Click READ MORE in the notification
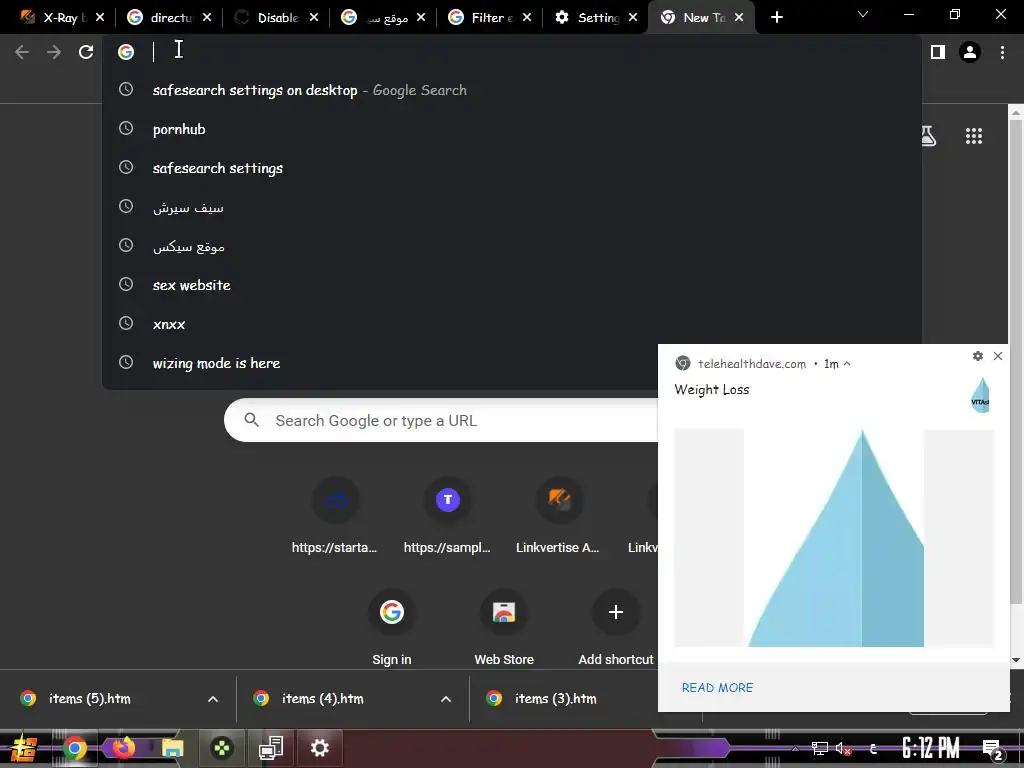The image size is (1024, 768). (x=717, y=687)
